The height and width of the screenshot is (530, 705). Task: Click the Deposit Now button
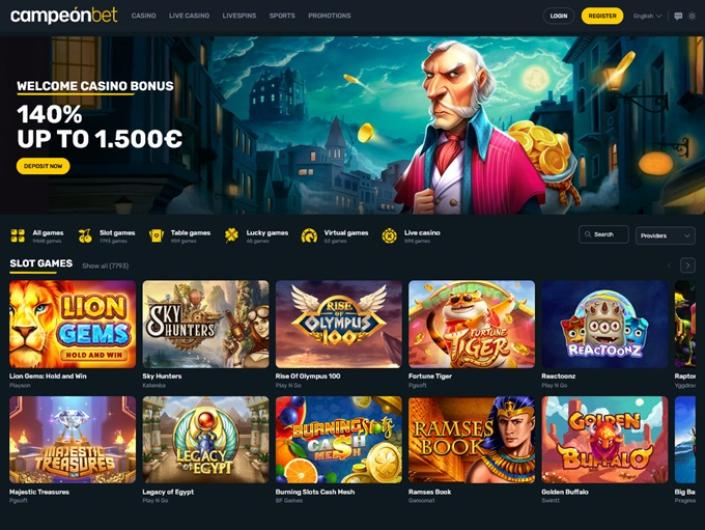43,166
